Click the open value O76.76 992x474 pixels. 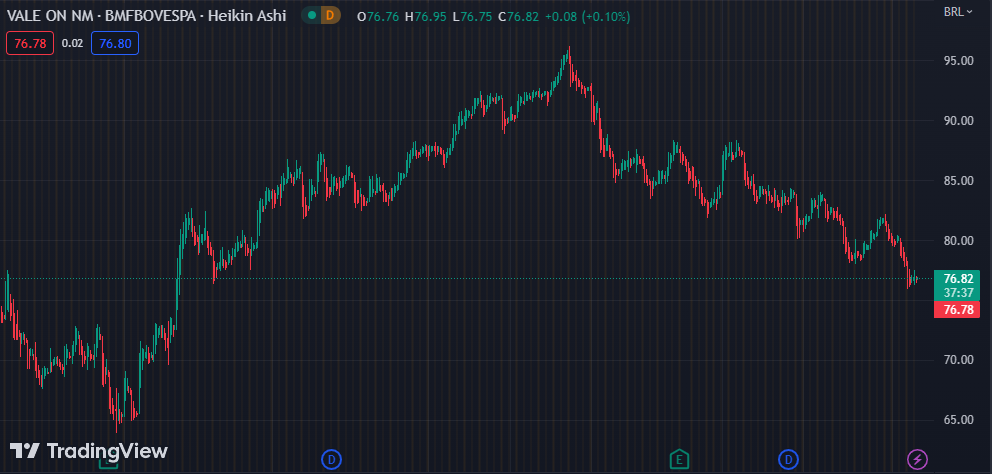pos(378,16)
